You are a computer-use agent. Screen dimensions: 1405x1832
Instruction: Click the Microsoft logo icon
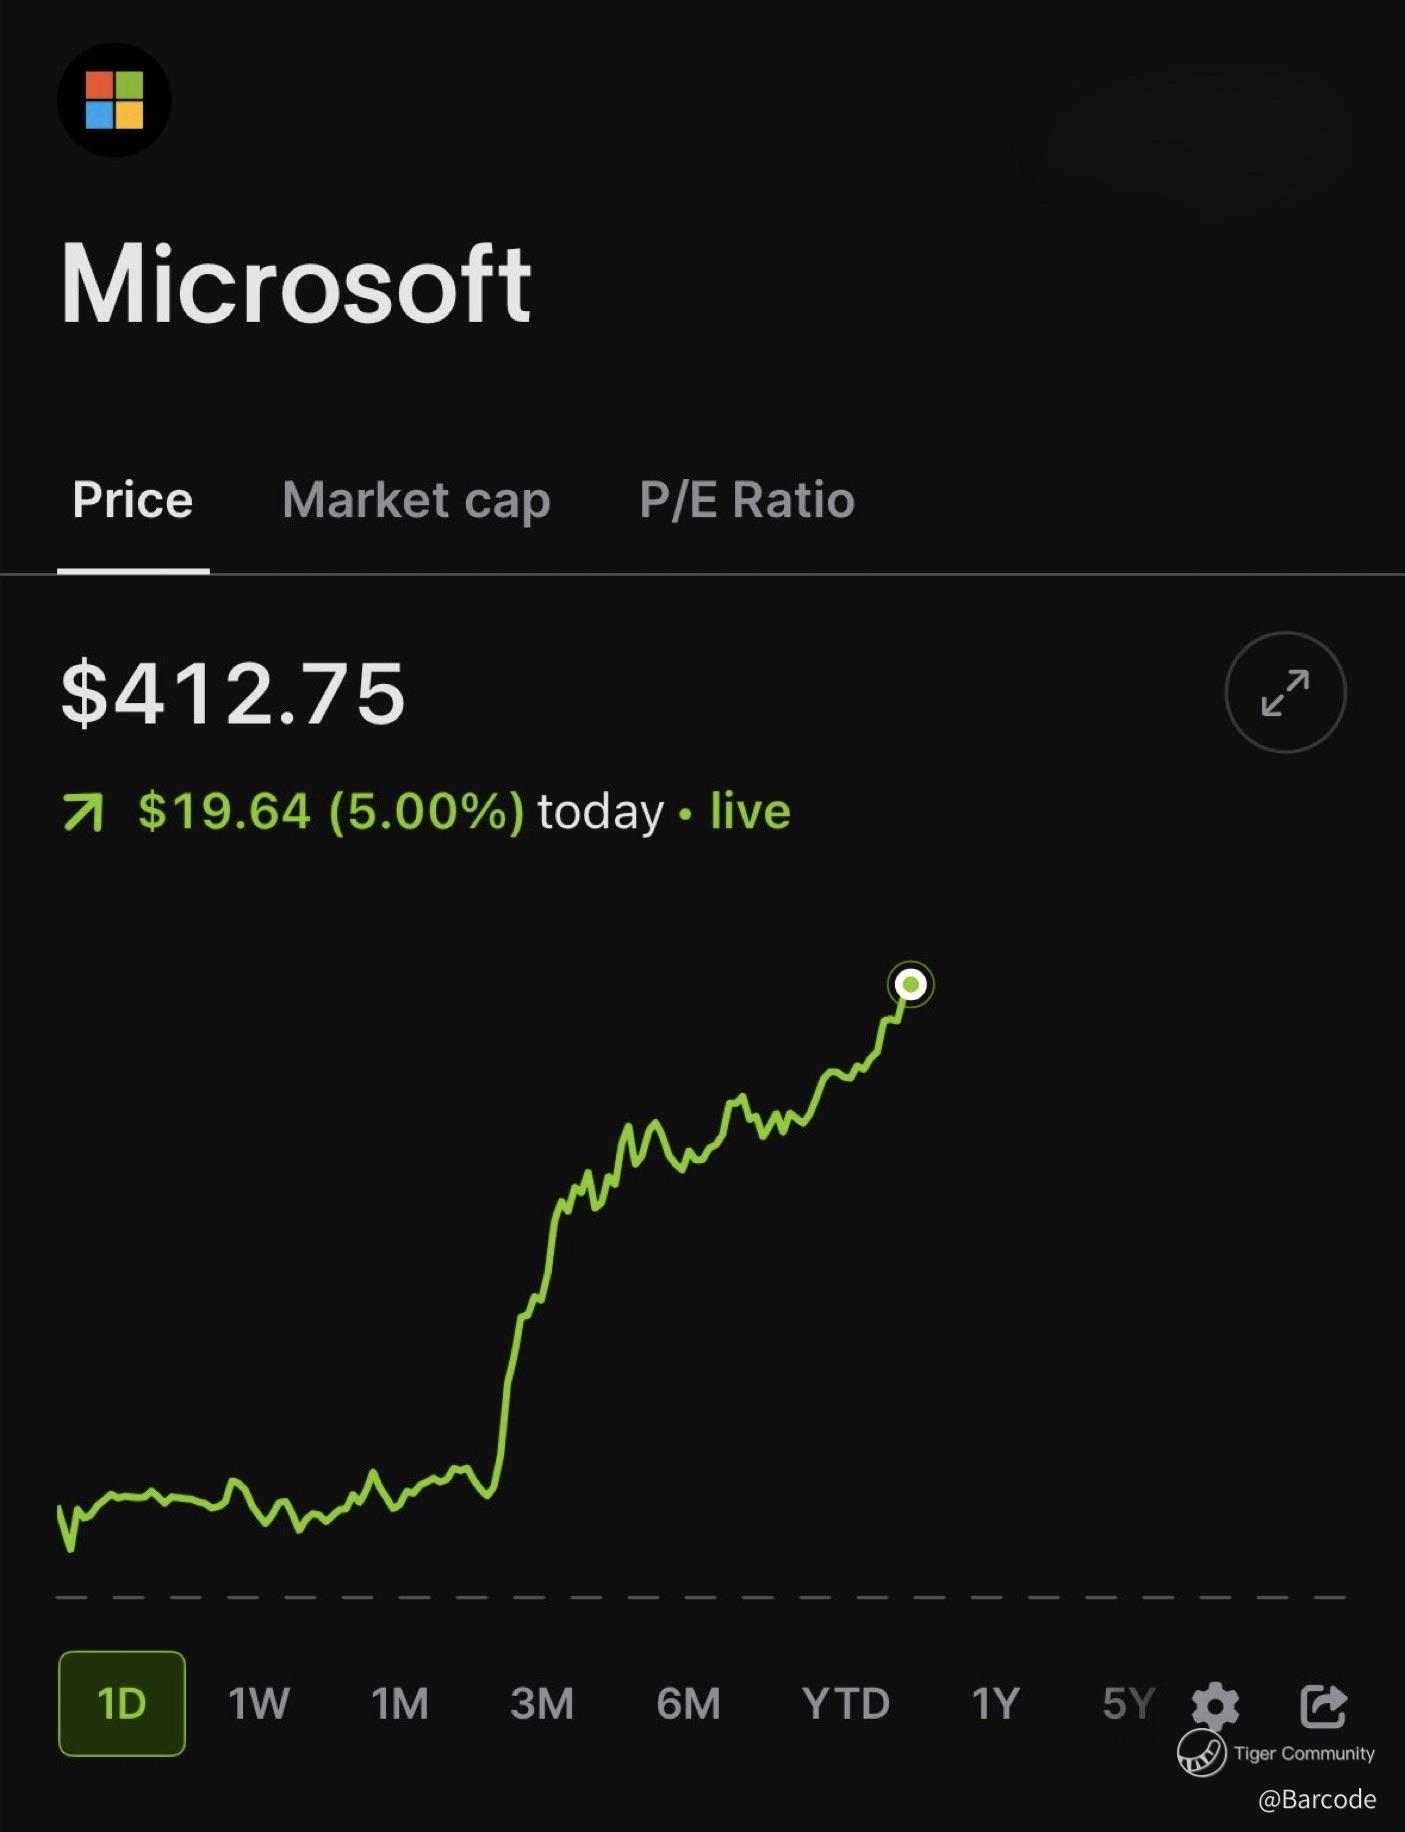point(114,100)
